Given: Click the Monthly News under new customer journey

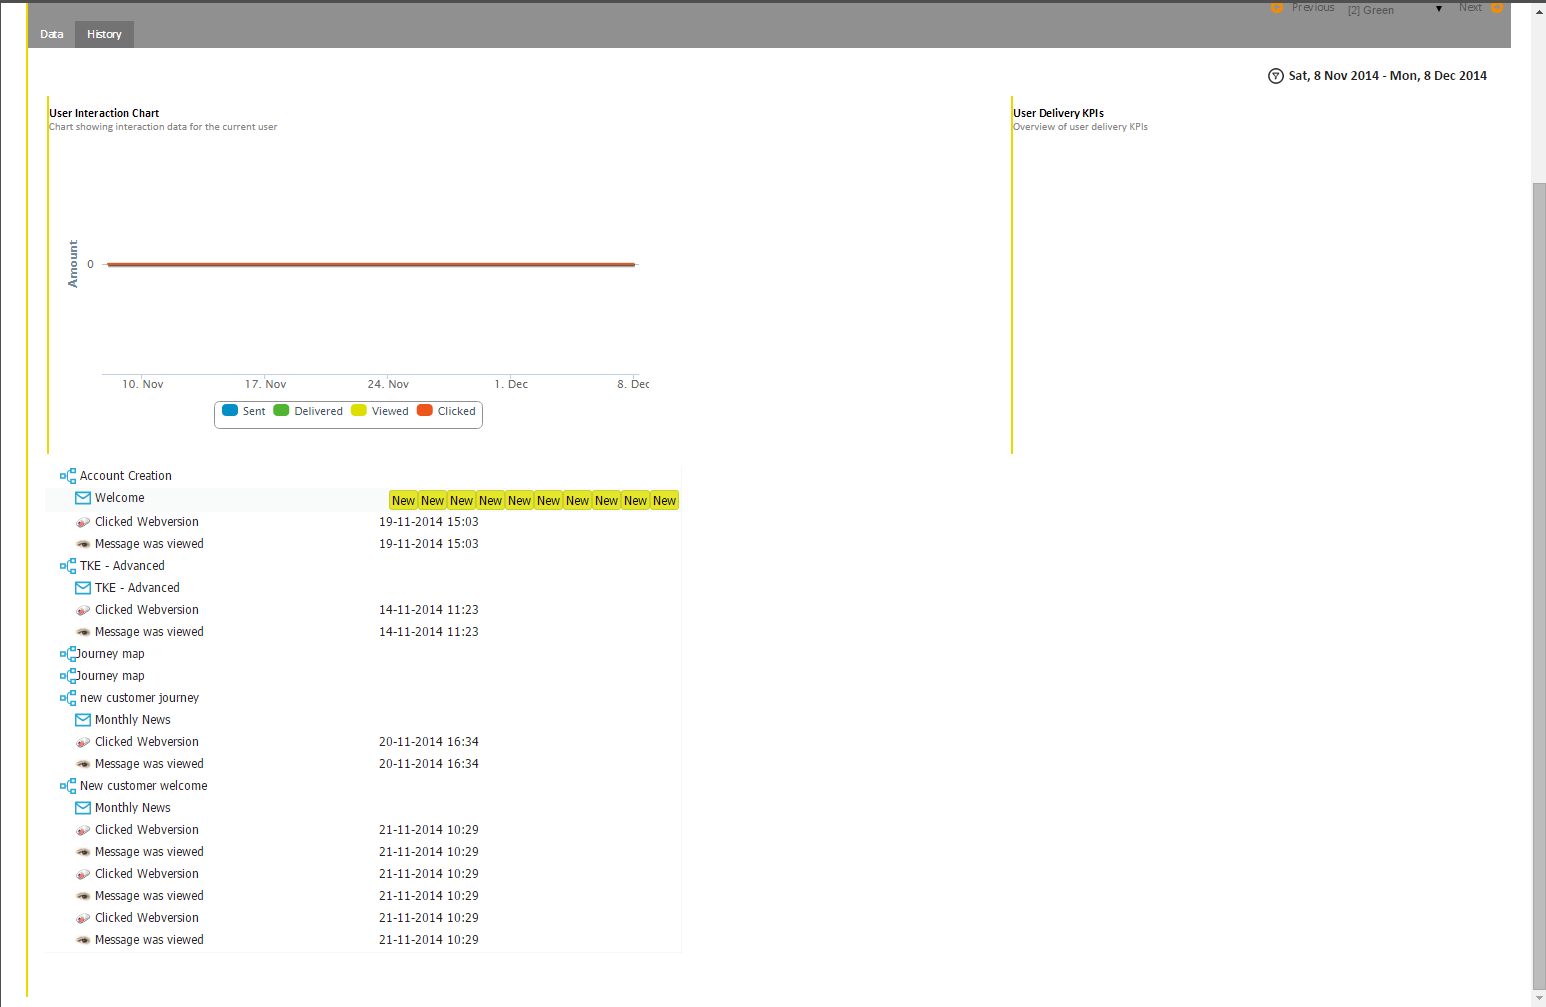Looking at the screenshot, I should [132, 720].
